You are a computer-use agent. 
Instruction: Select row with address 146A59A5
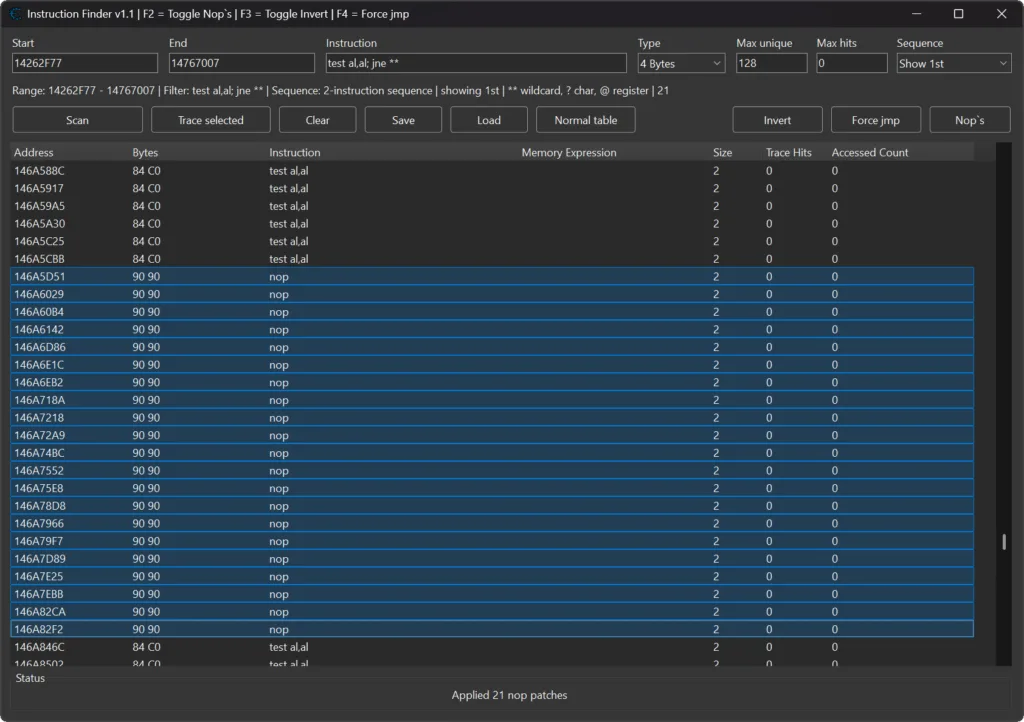(492, 206)
